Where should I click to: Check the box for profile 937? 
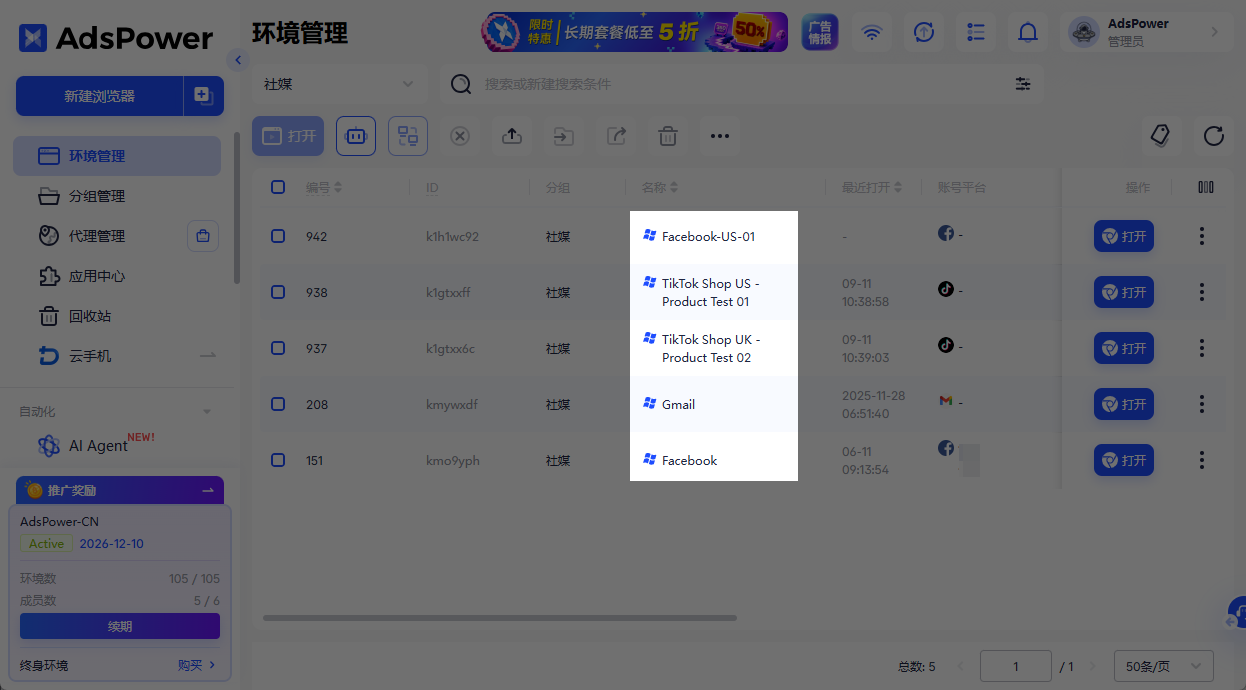coord(278,348)
